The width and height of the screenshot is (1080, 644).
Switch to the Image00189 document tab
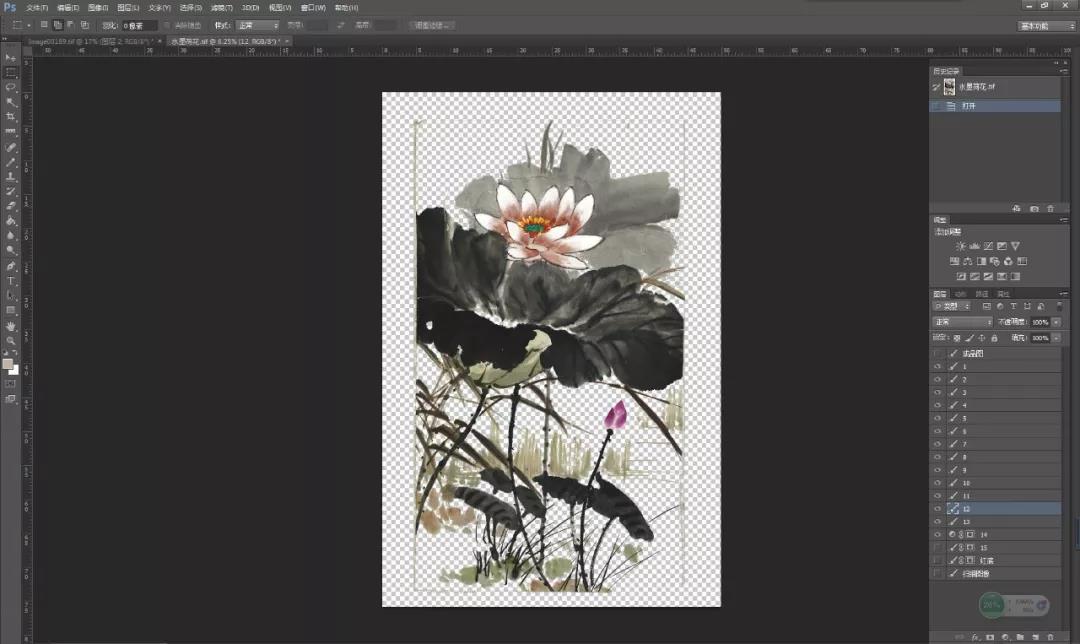(x=88, y=42)
